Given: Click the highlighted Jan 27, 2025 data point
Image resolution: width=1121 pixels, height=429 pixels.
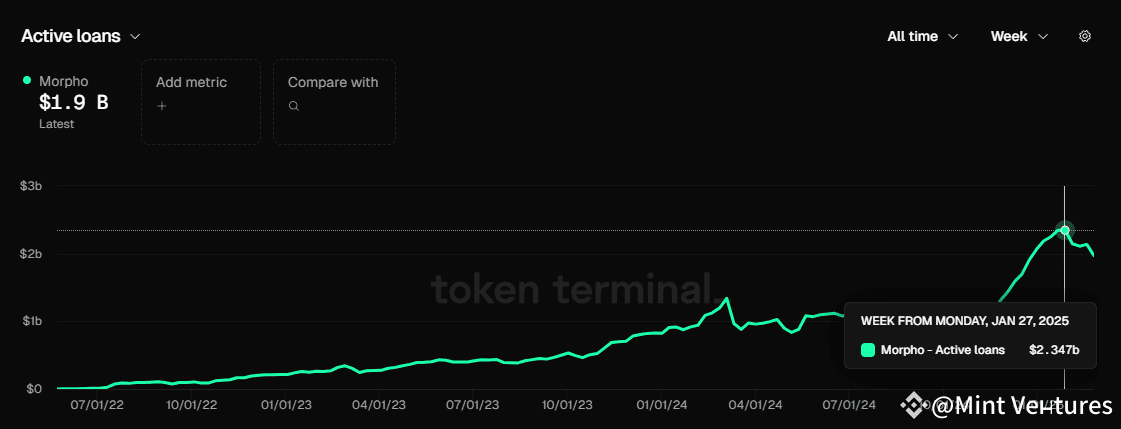Looking at the screenshot, I should click(x=1064, y=230).
